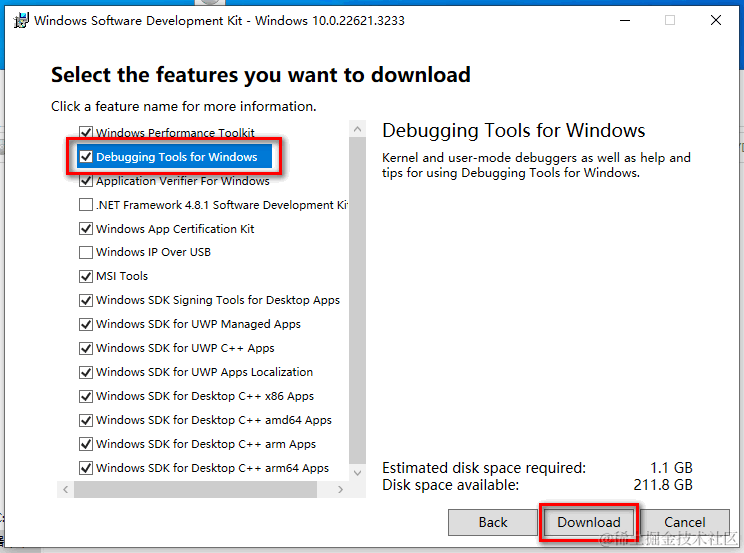Select Windows SDK for Desktop C++ arm64 Apps name

[213, 468]
